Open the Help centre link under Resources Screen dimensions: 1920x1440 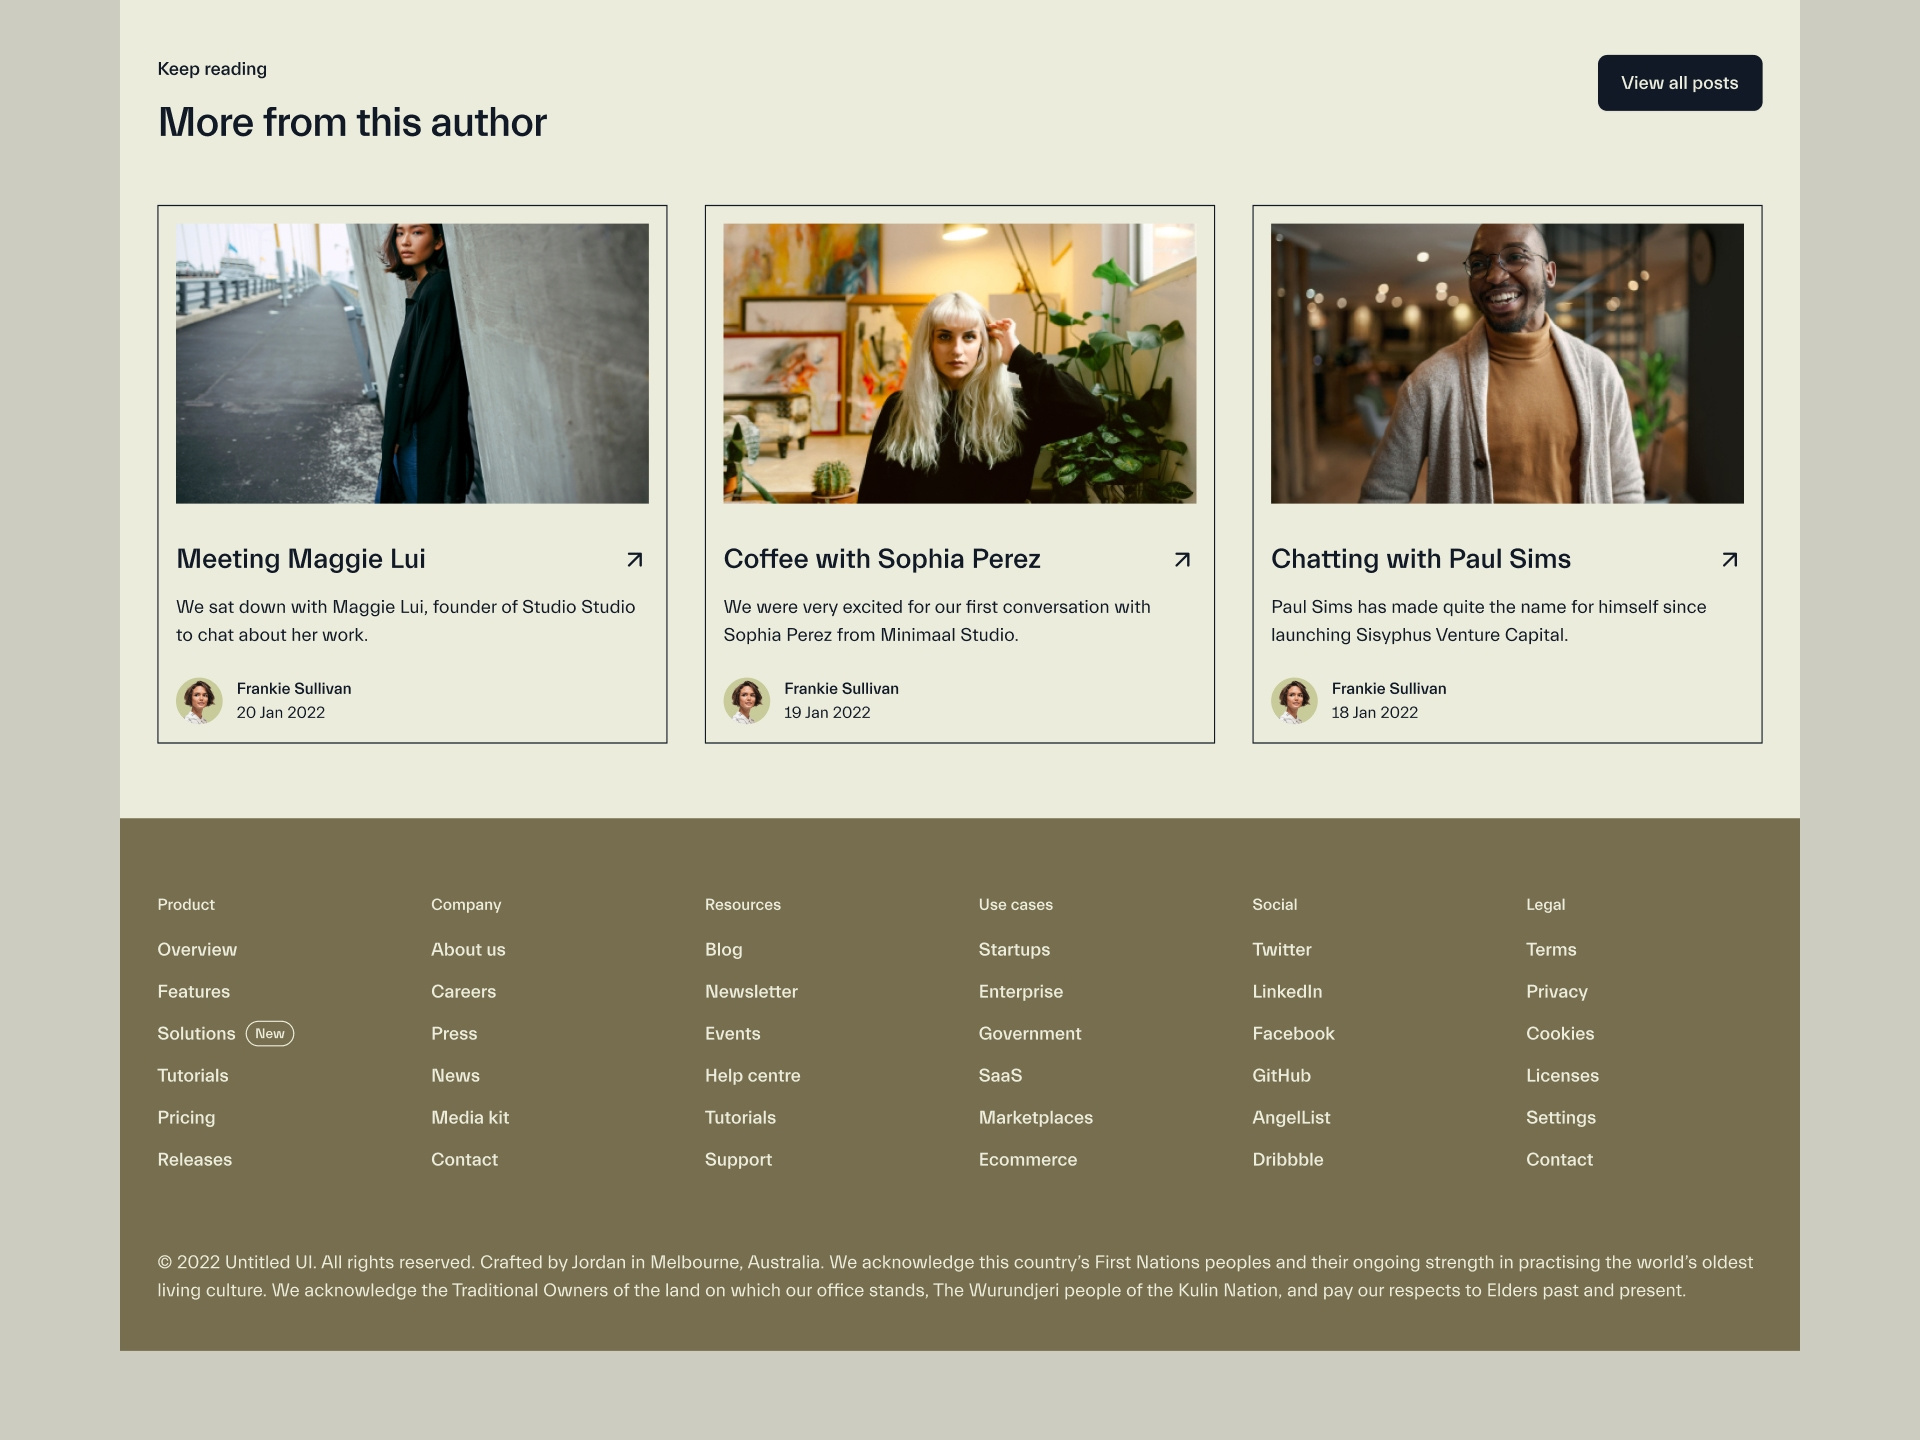click(x=752, y=1075)
